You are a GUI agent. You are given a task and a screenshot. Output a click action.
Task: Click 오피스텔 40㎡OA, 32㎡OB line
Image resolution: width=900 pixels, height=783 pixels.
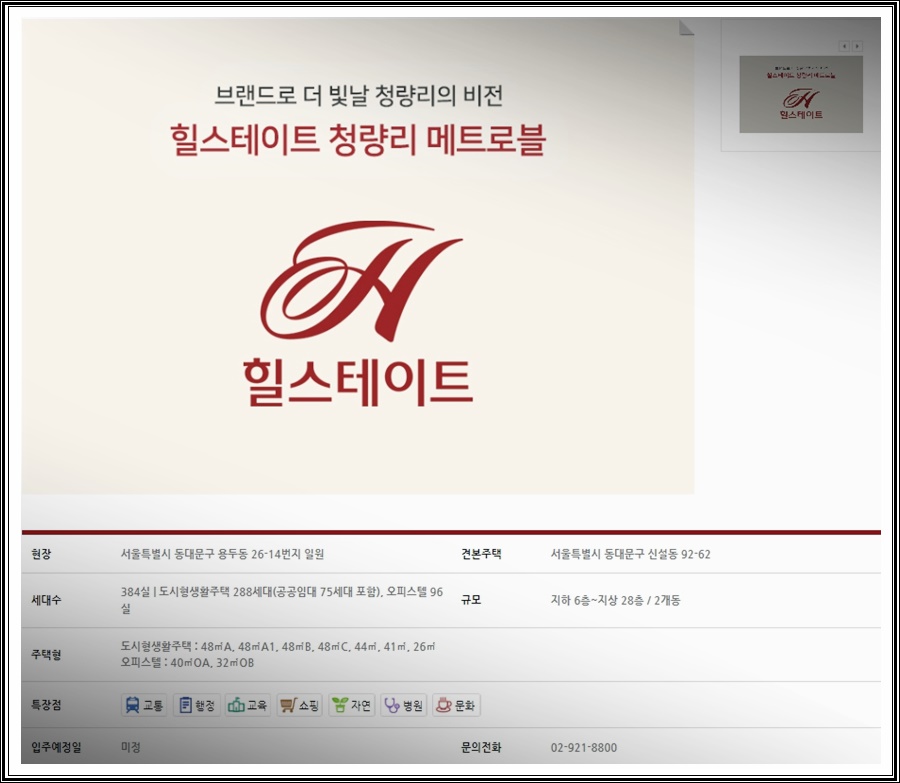pyautogui.click(x=187, y=662)
